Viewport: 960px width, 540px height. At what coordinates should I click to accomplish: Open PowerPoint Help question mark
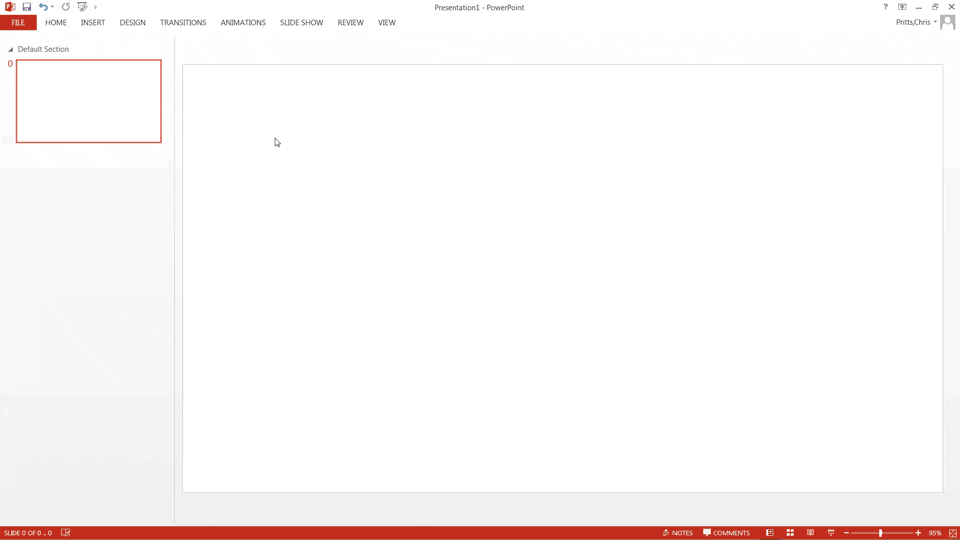click(885, 7)
